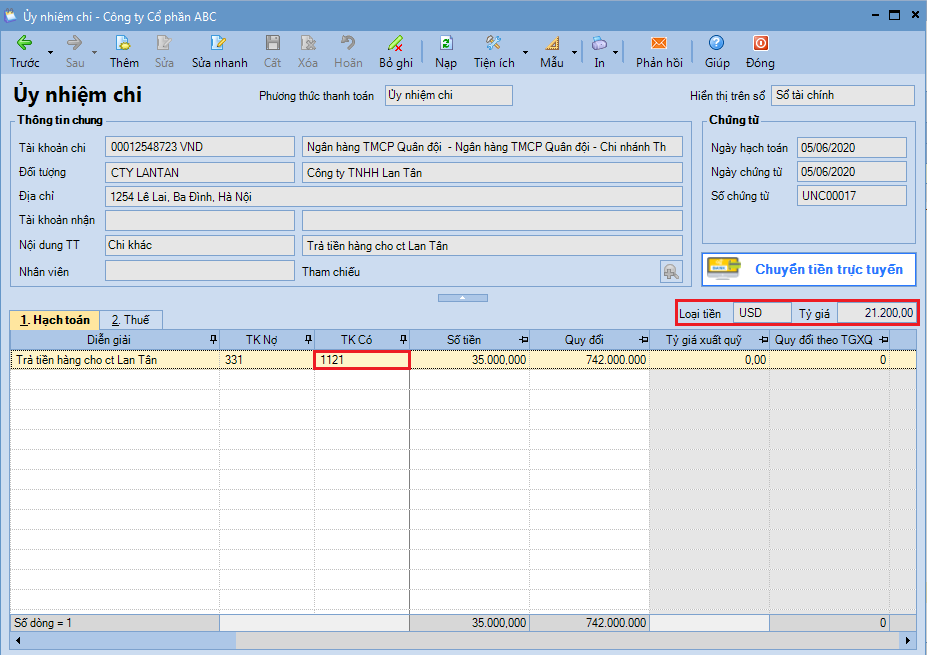Click Đối tượng CTY LANTAN field
This screenshot has width=927, height=655.
pos(200,173)
